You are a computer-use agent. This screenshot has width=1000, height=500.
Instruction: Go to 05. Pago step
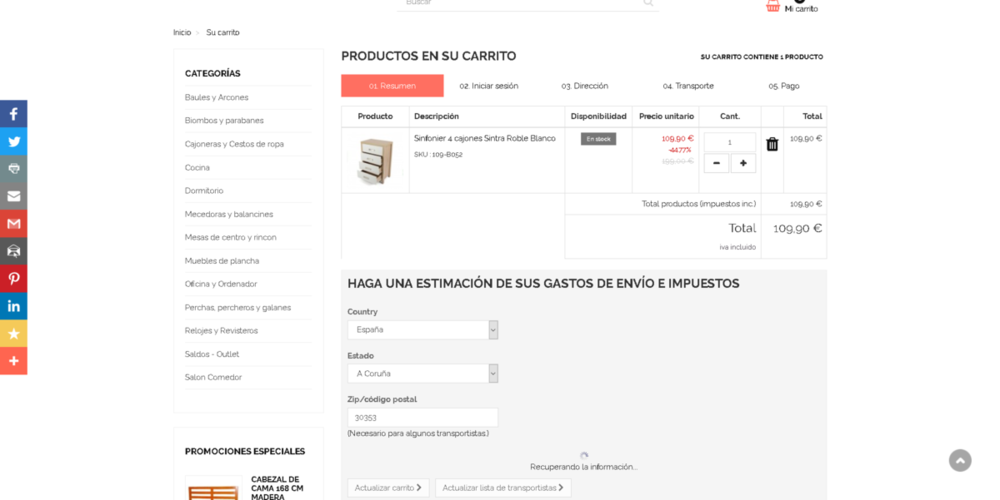point(784,85)
